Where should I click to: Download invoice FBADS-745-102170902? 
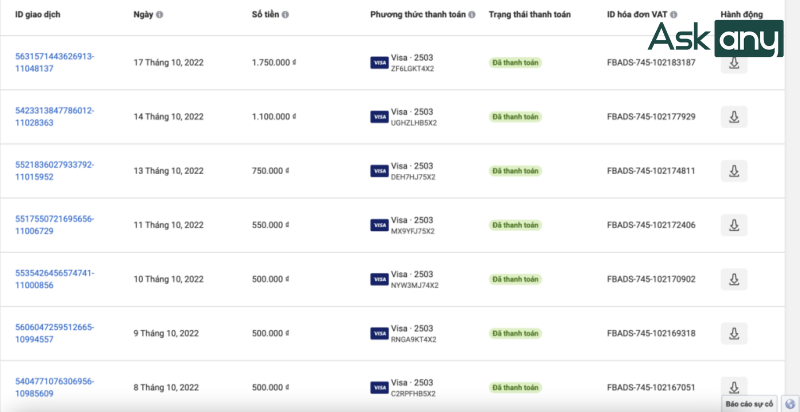click(733, 279)
